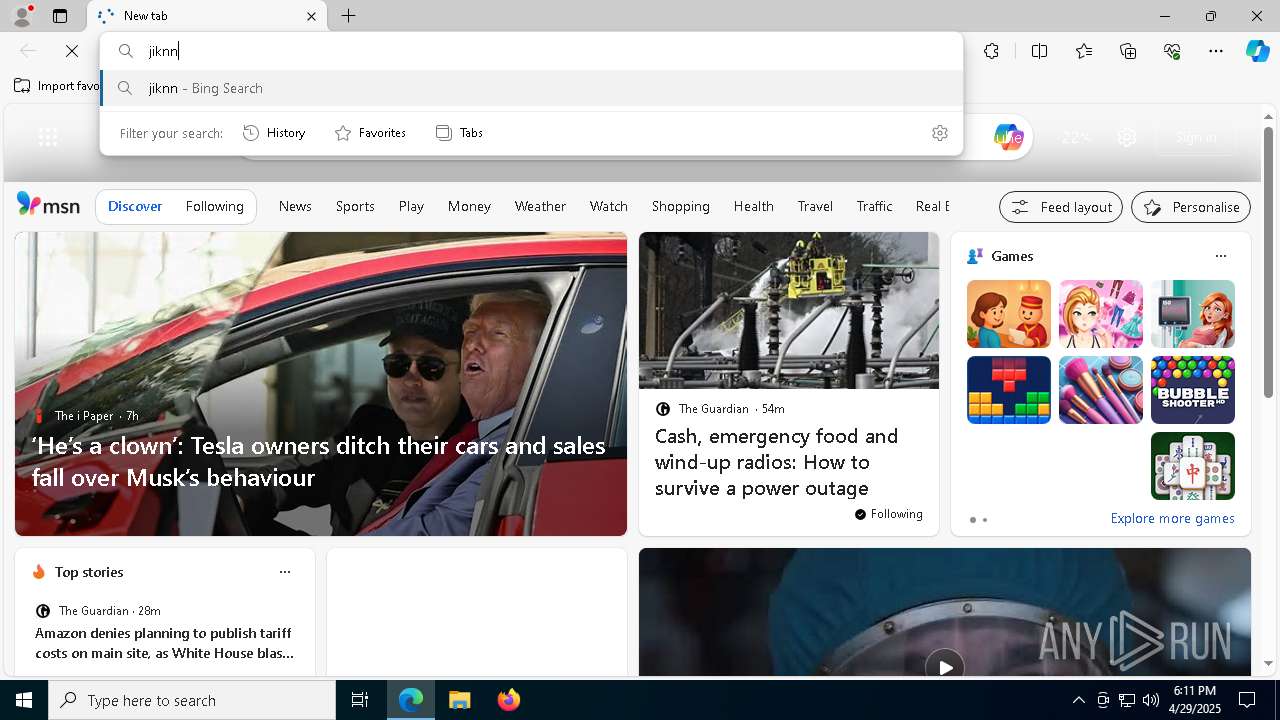Filter search by Favorites
Viewport: 1280px width, 720px height.
click(x=370, y=132)
